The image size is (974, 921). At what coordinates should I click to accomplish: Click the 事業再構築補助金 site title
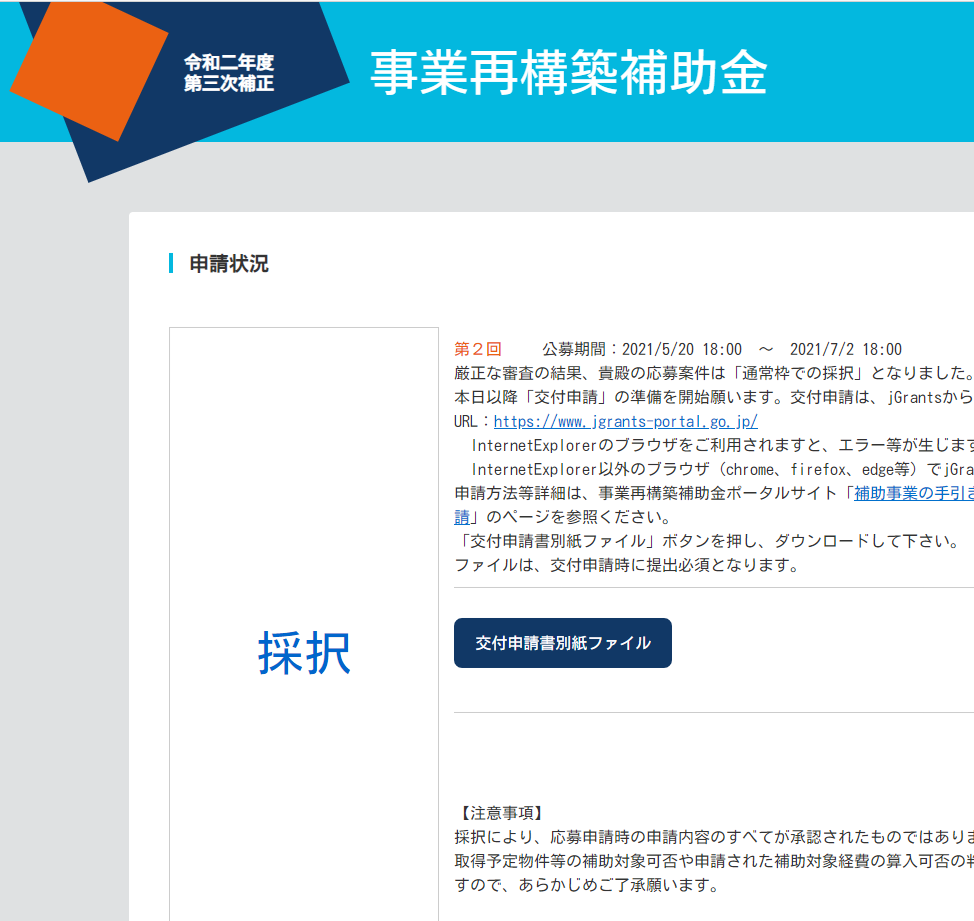(568, 73)
